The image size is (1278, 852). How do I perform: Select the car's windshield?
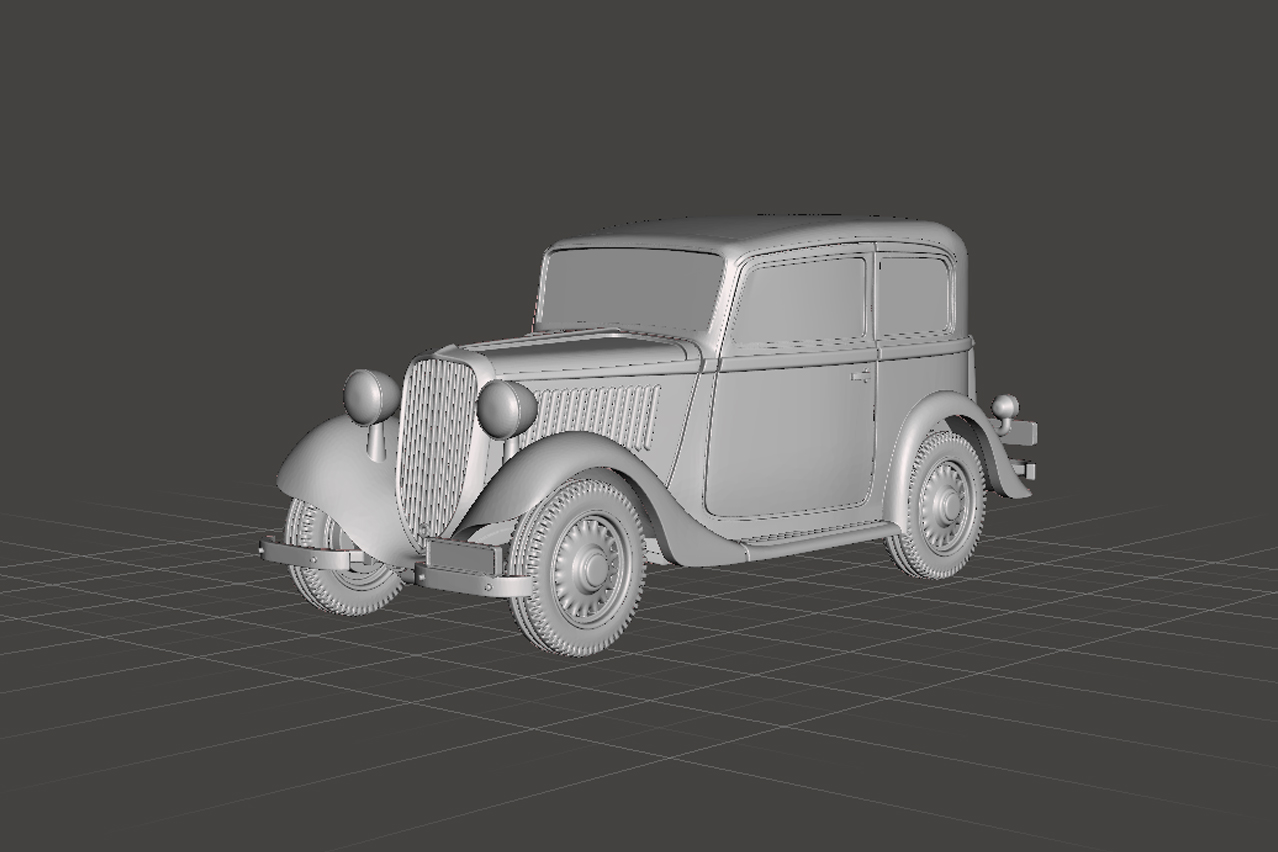(x=630, y=288)
